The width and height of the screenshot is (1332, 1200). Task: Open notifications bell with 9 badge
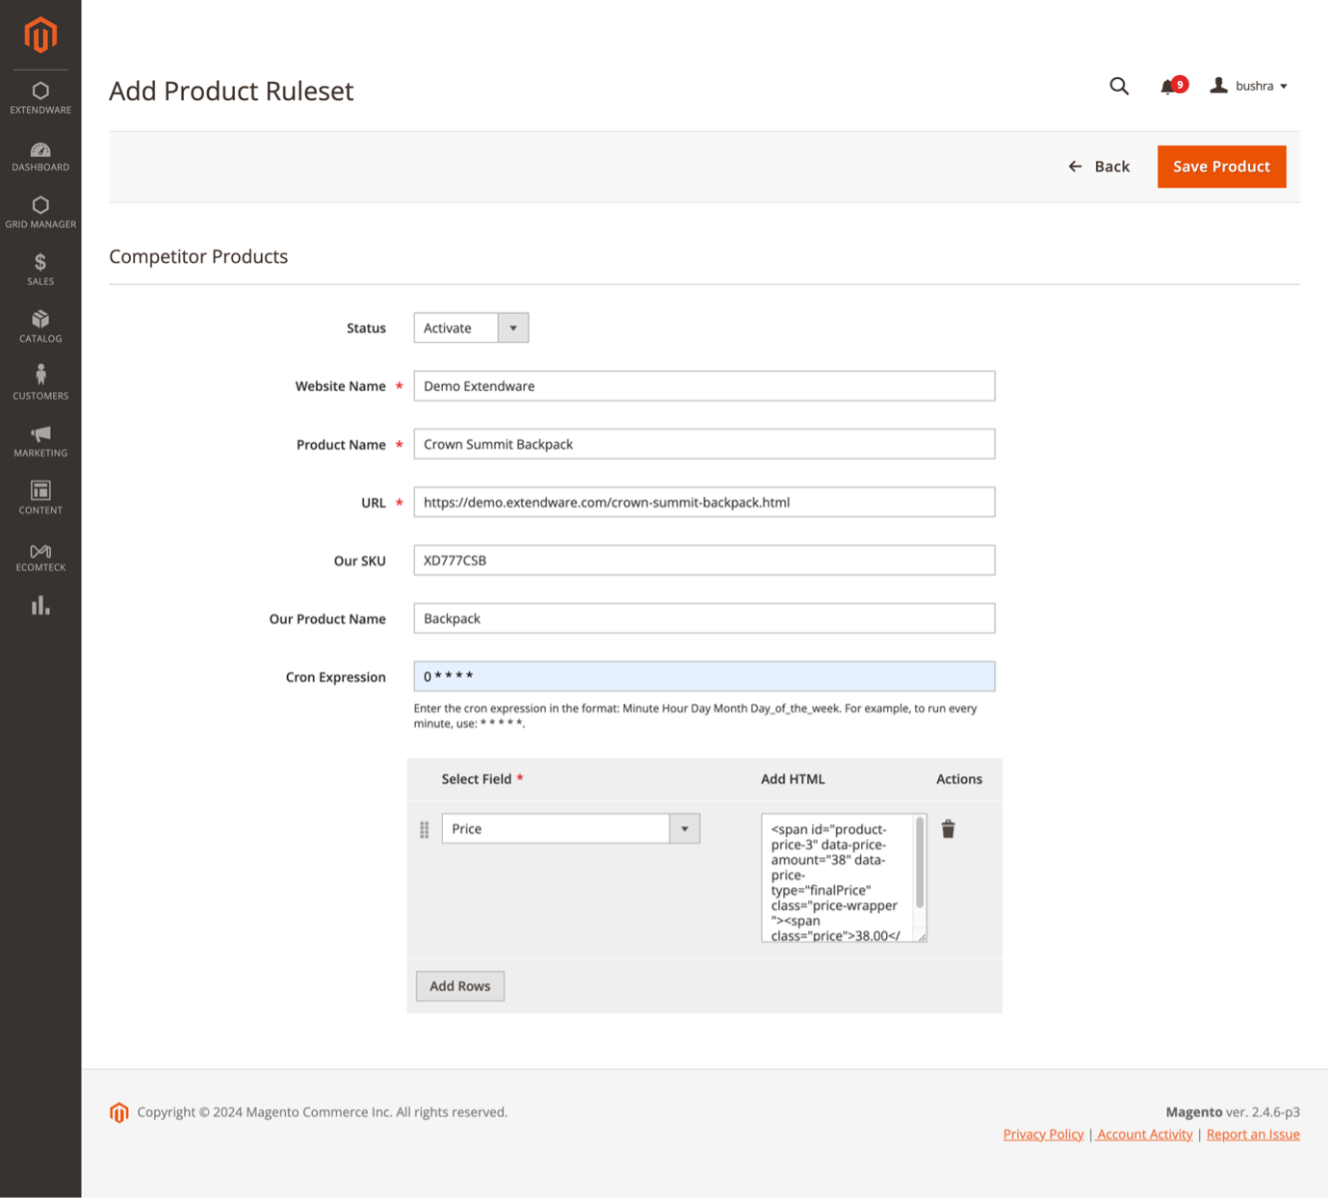coord(1175,86)
